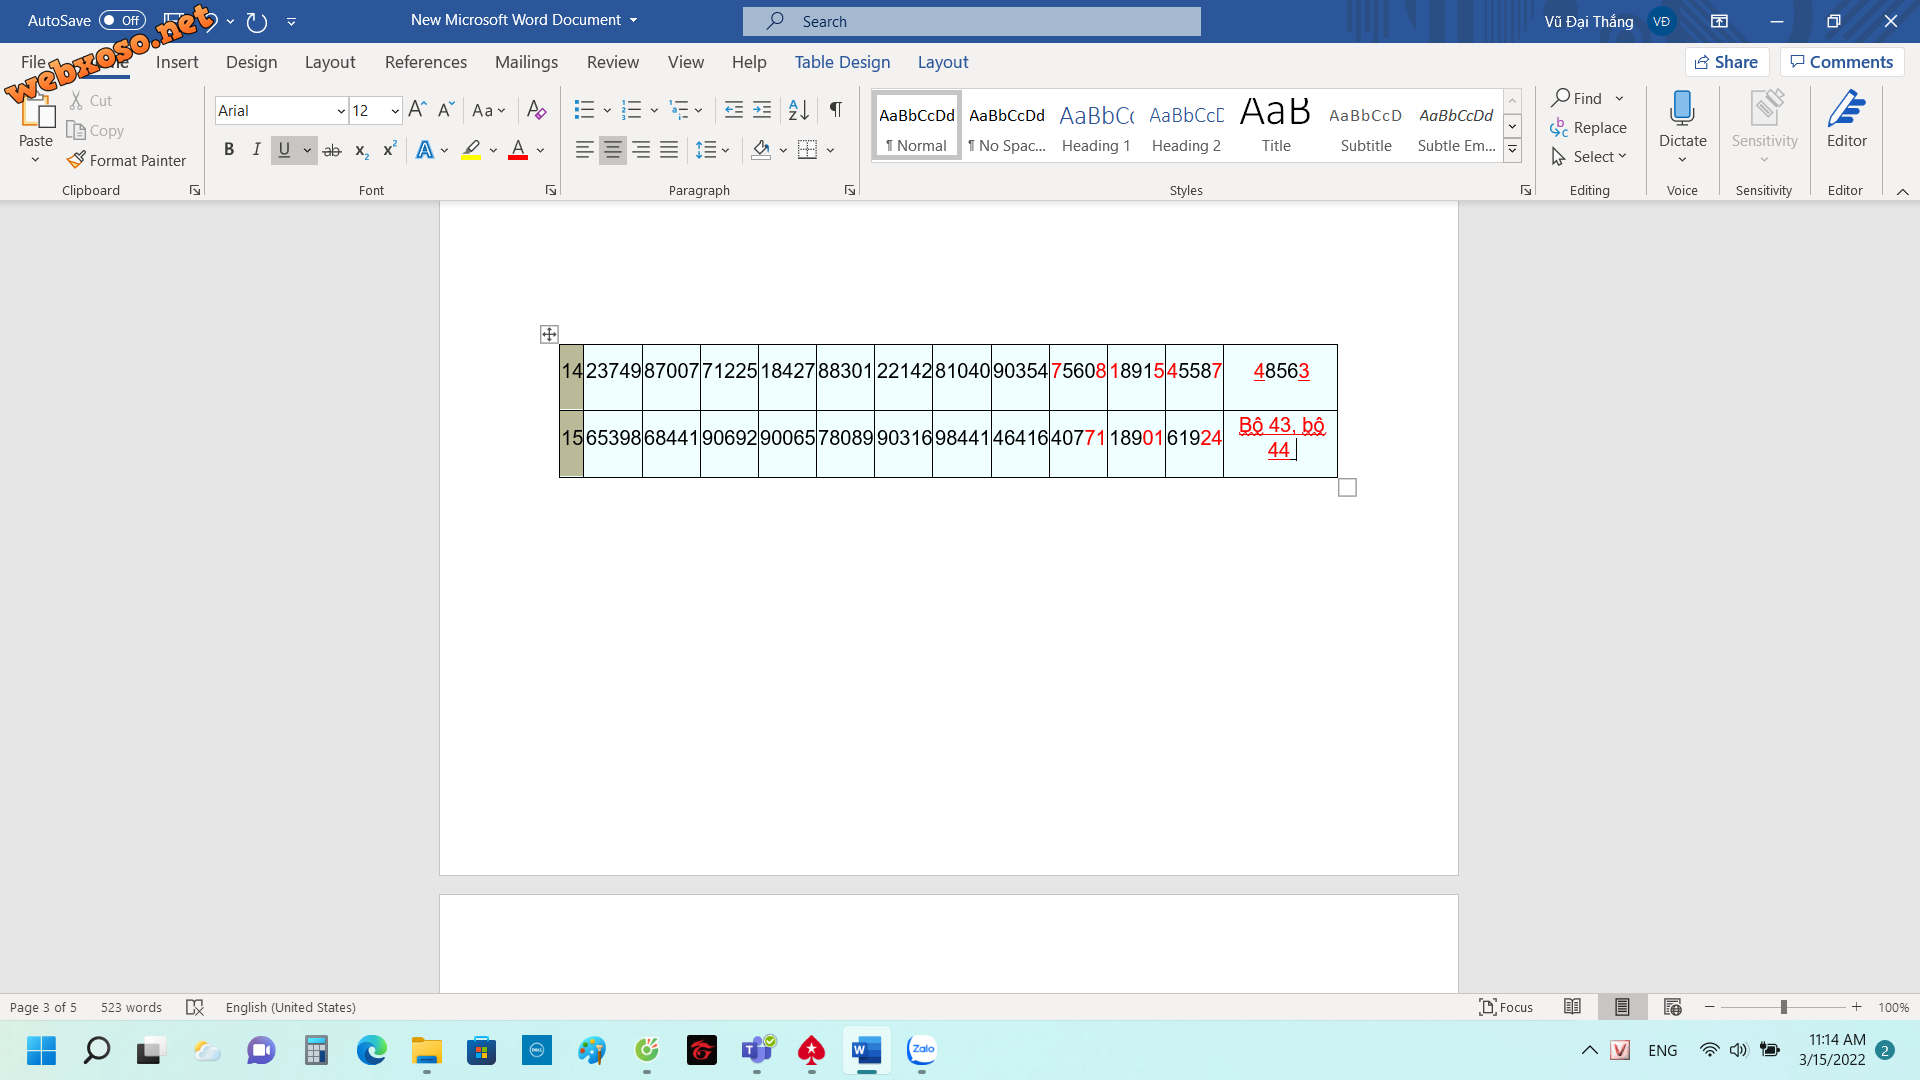
Task: Toggle Bold formatting
Action: pyautogui.click(x=228, y=150)
